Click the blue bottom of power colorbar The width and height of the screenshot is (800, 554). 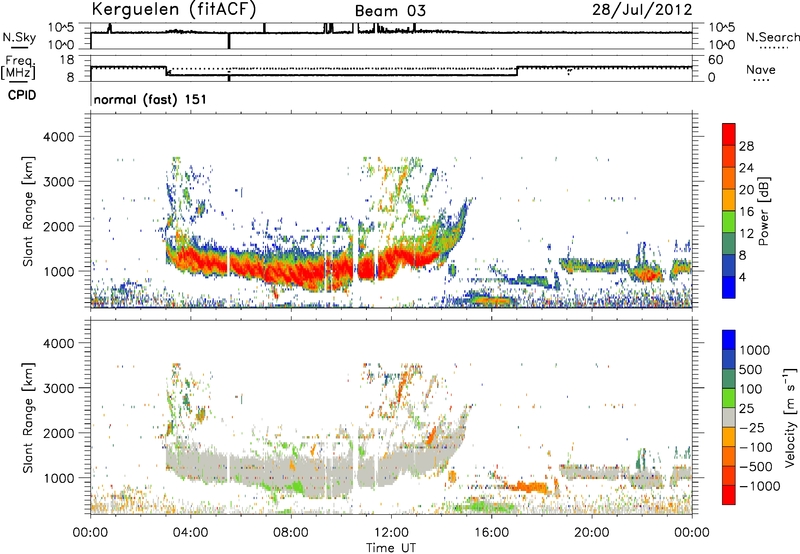729,287
